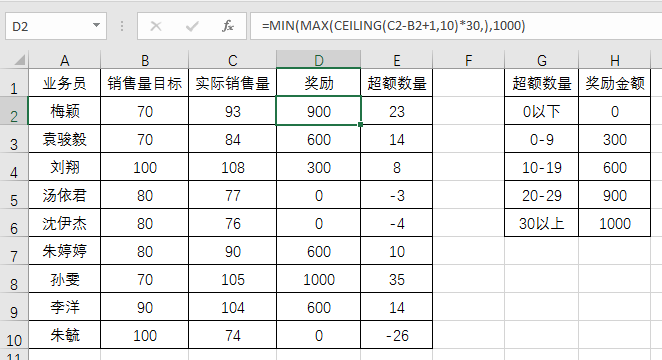Click the actual sales value 108

[233, 167]
